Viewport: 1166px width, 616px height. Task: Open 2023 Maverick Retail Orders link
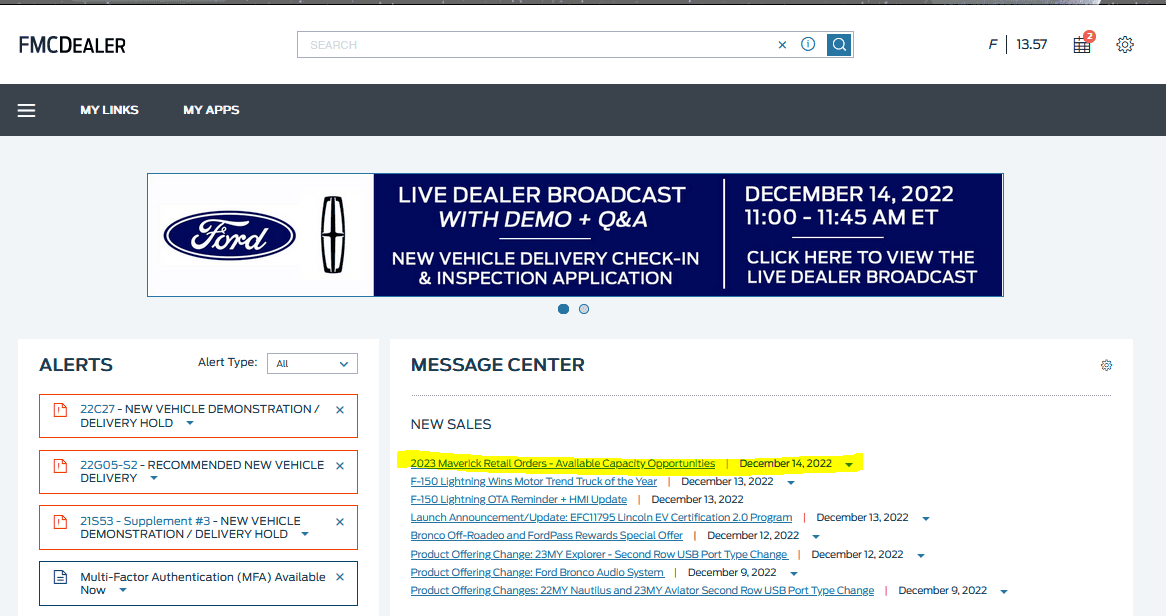tap(563, 463)
